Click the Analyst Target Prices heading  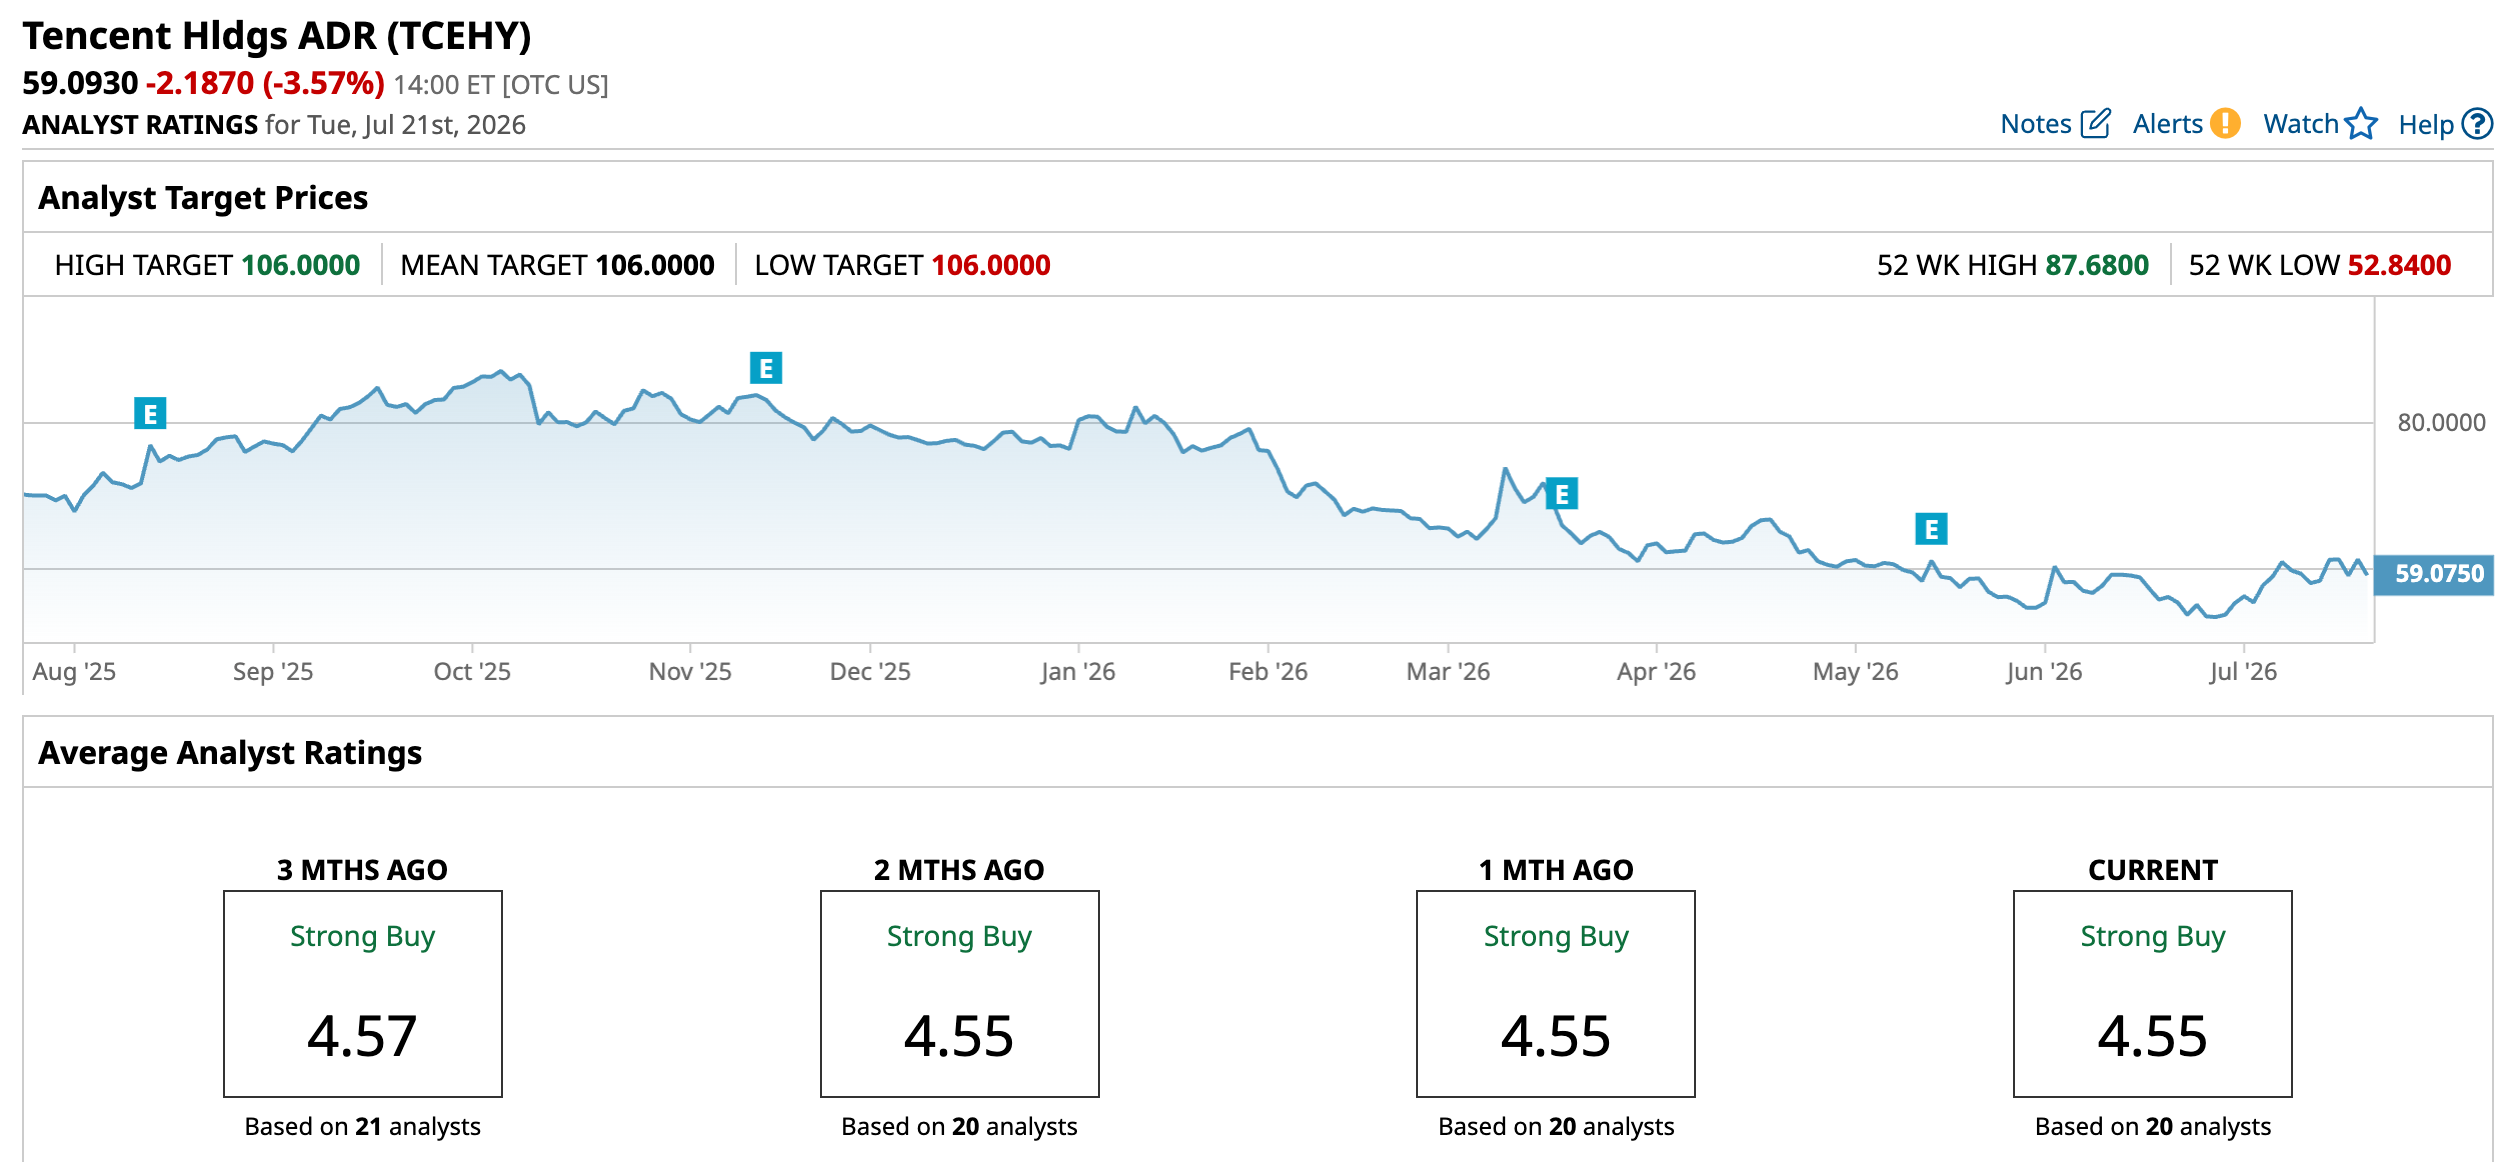[x=203, y=198]
